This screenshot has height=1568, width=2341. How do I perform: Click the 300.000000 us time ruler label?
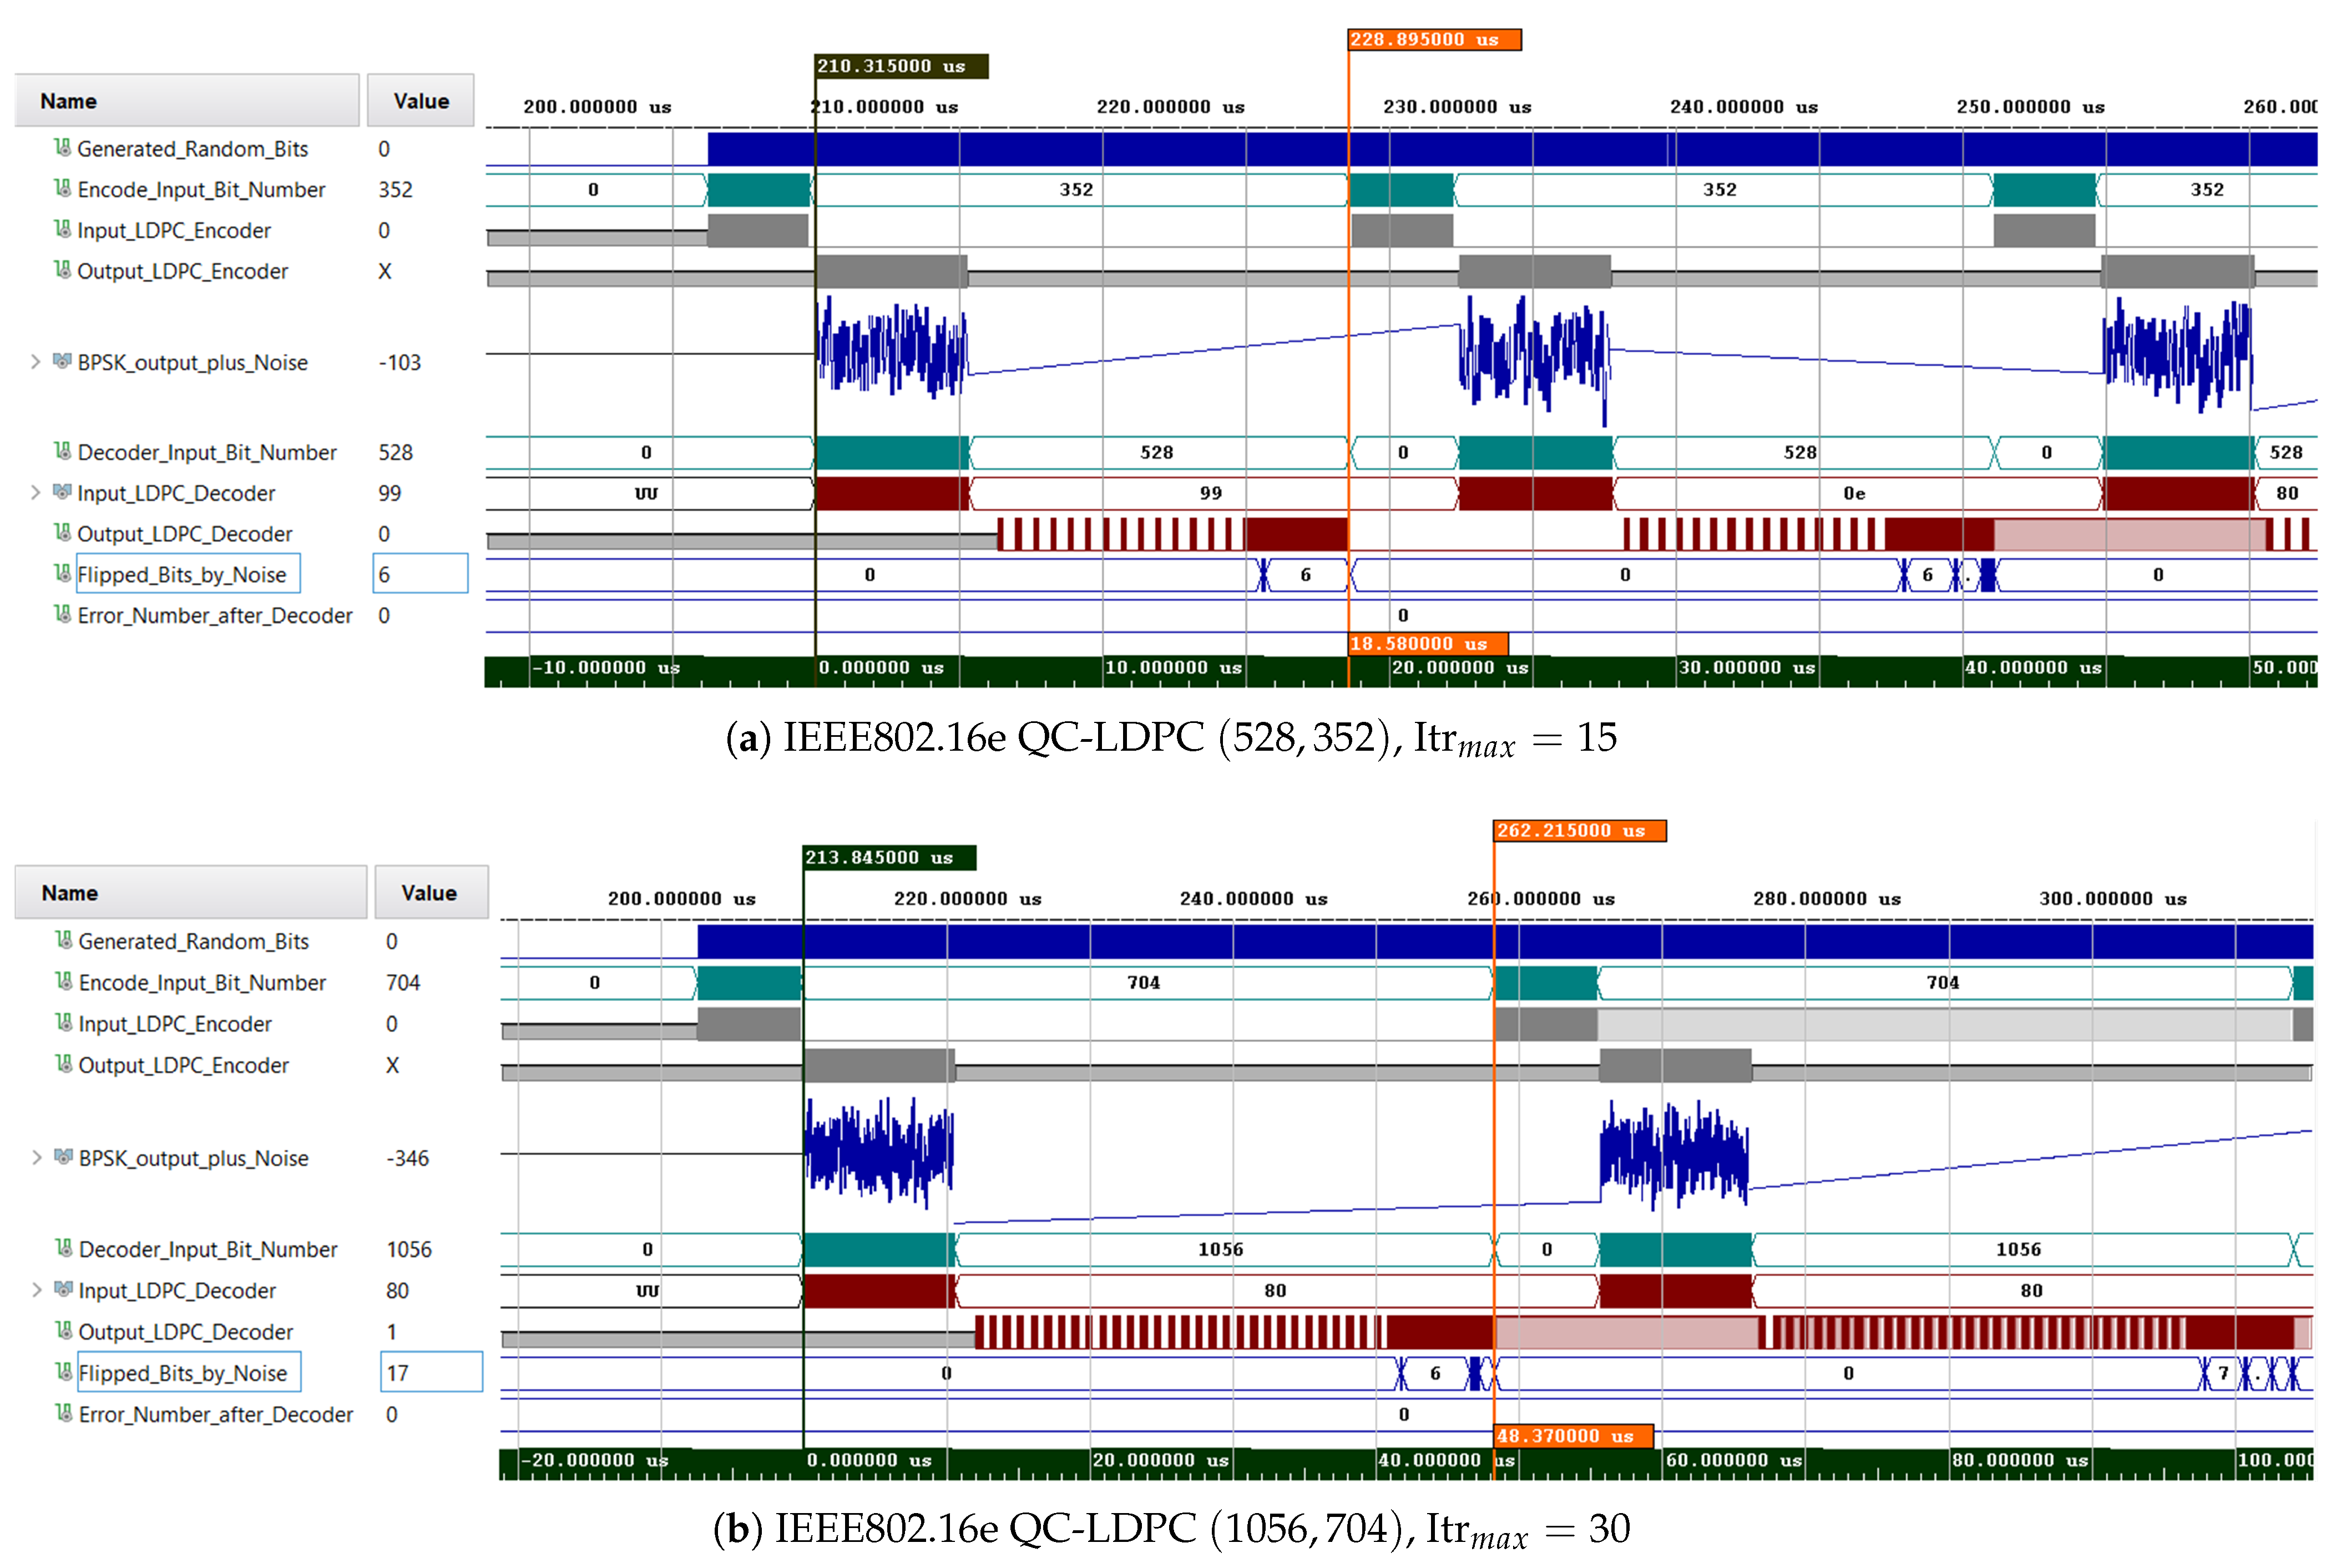[x=2113, y=899]
